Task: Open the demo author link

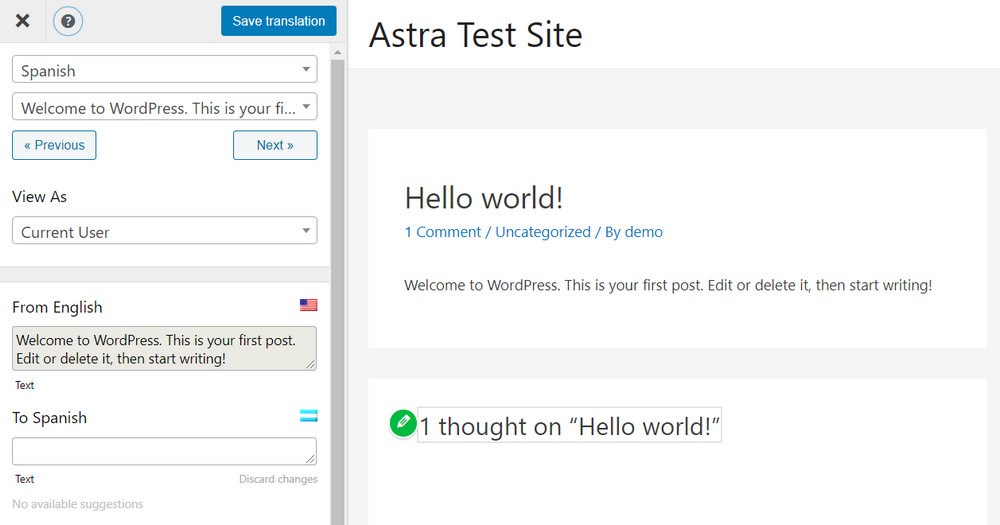Action: coord(643,232)
